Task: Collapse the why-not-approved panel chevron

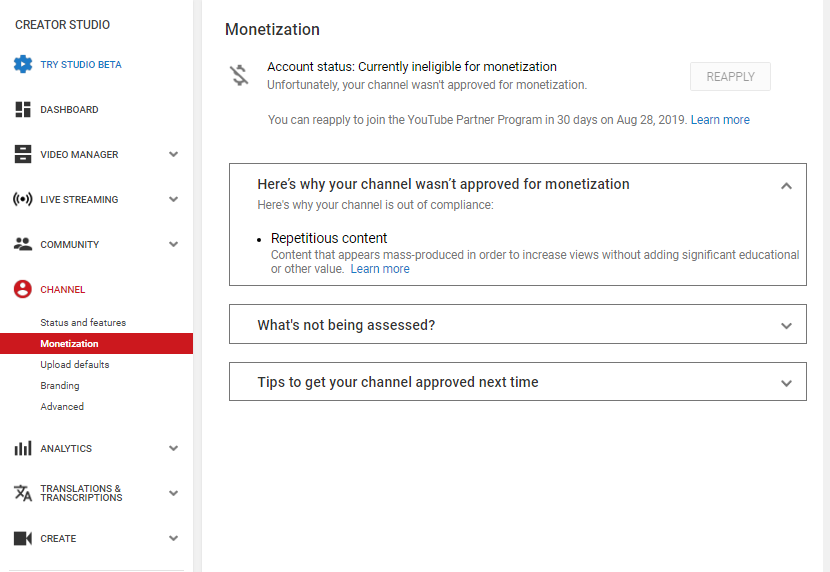Action: pos(787,186)
